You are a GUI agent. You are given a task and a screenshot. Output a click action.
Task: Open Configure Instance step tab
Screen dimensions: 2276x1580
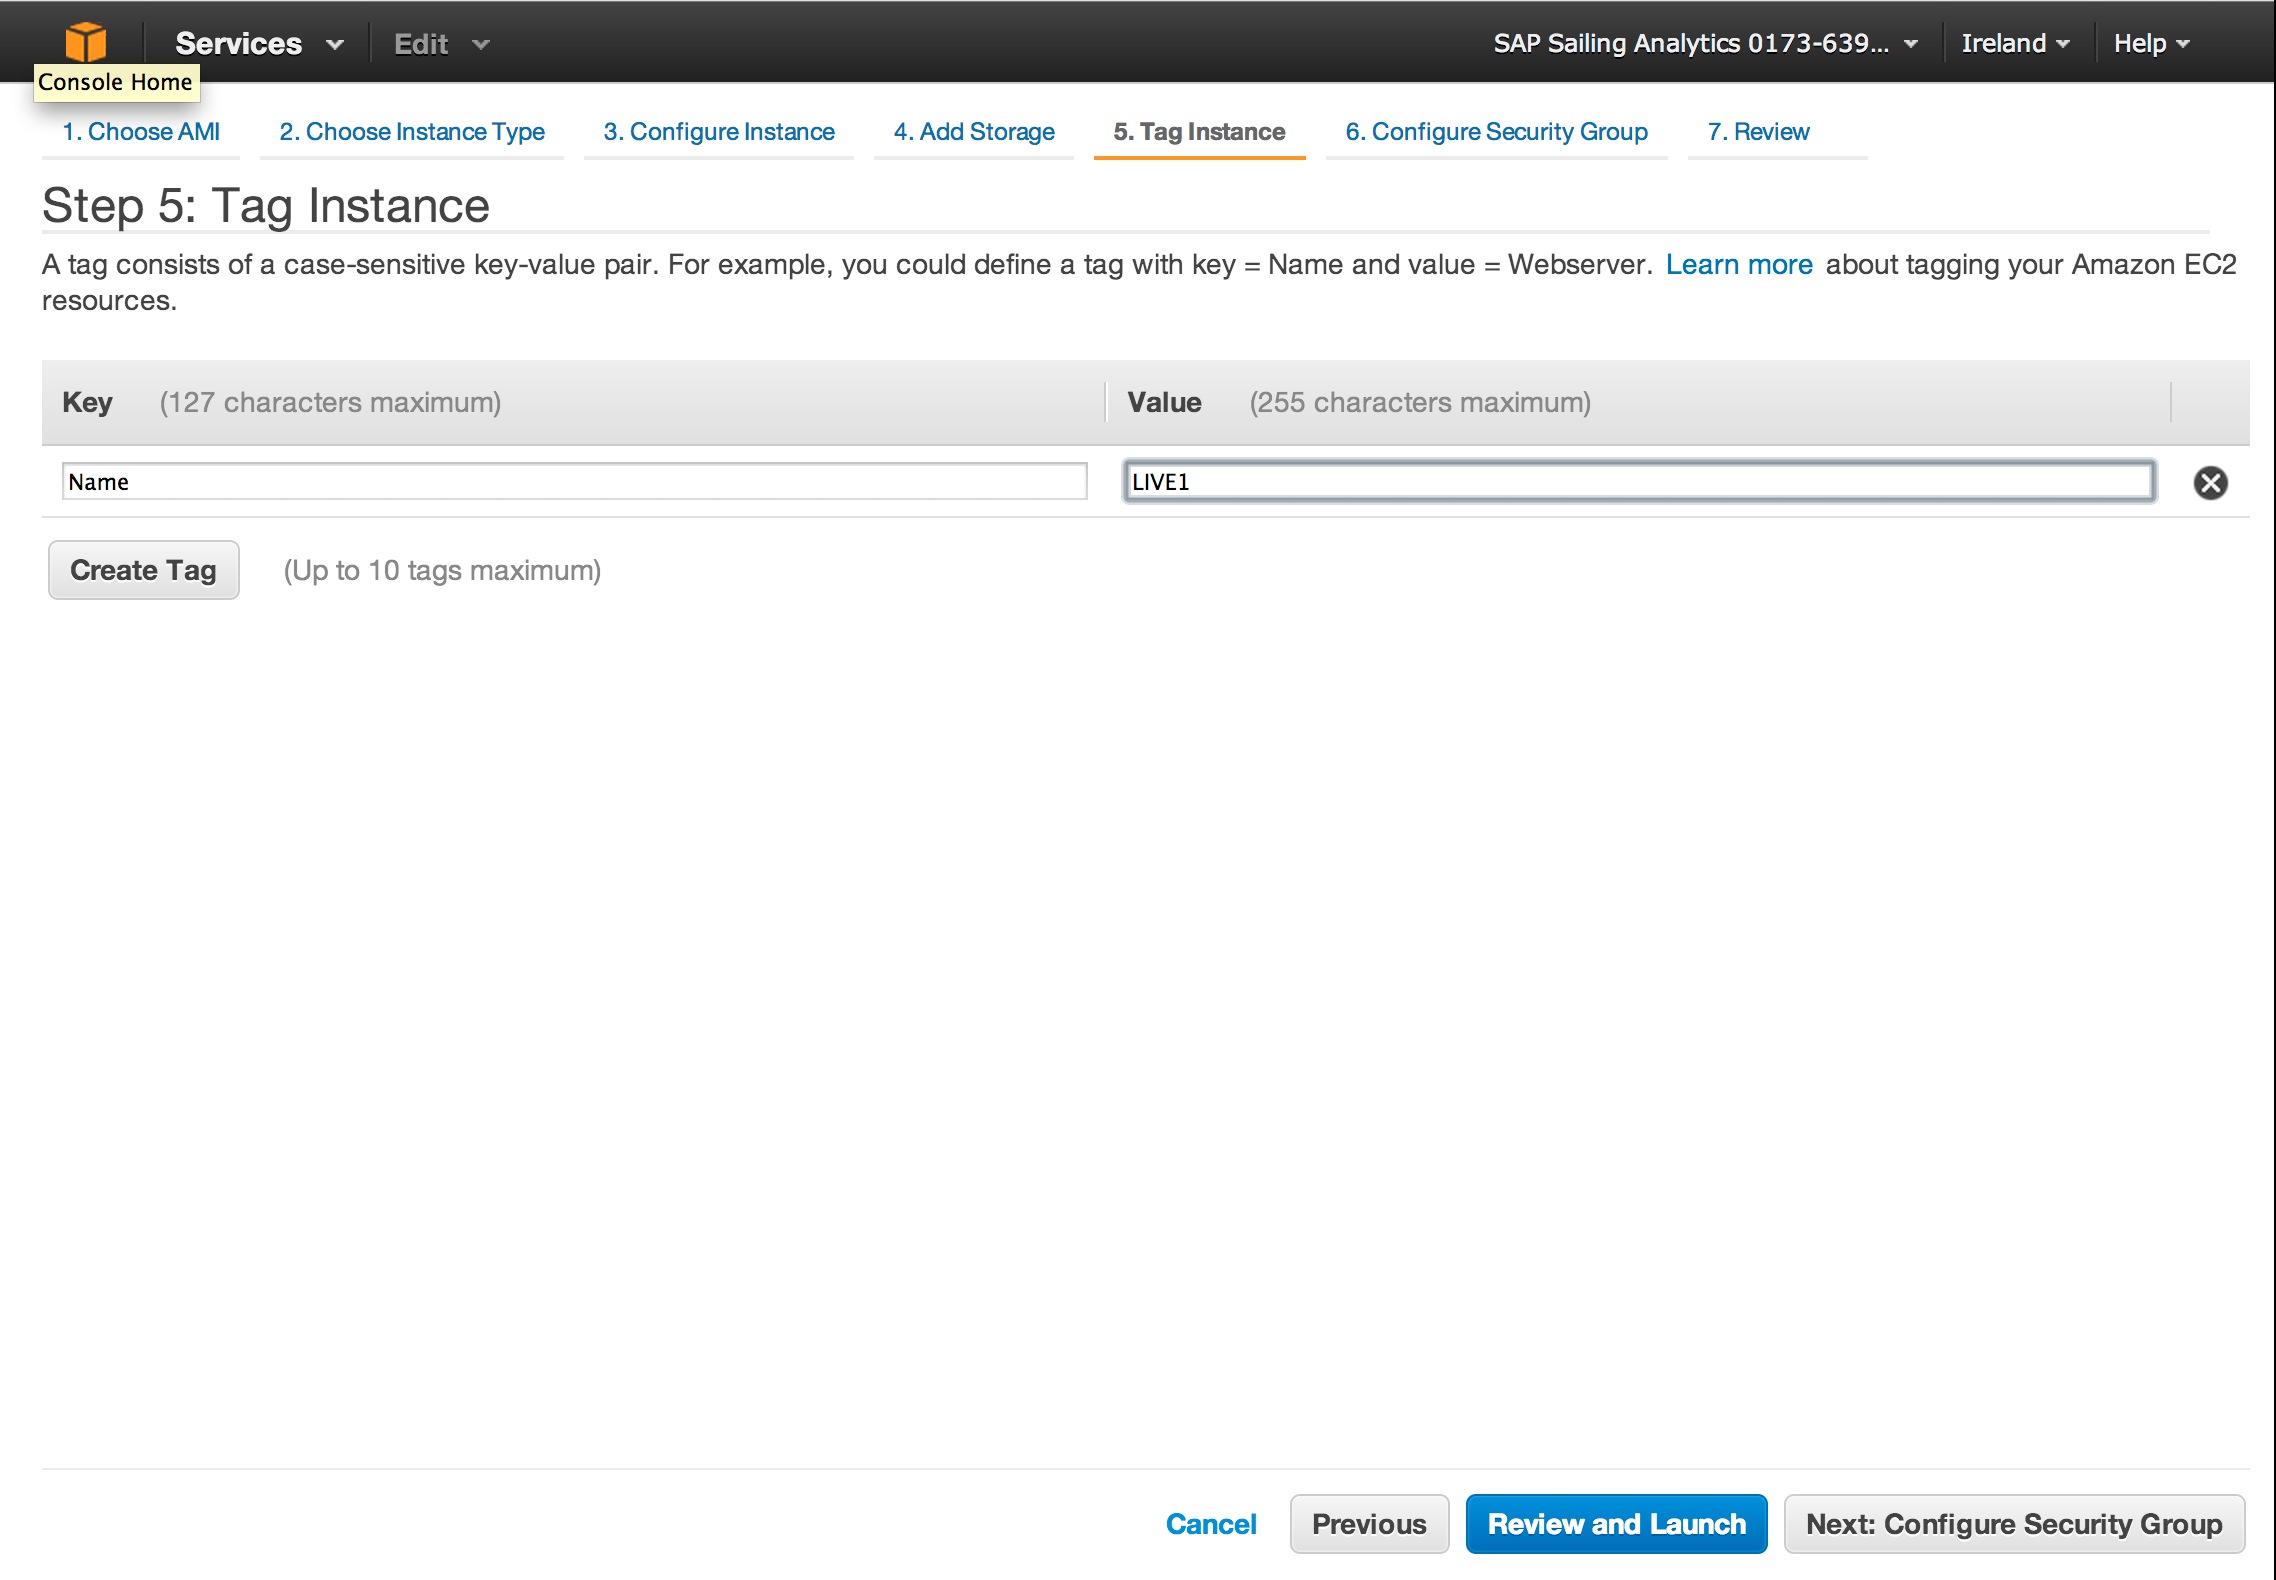[719, 132]
